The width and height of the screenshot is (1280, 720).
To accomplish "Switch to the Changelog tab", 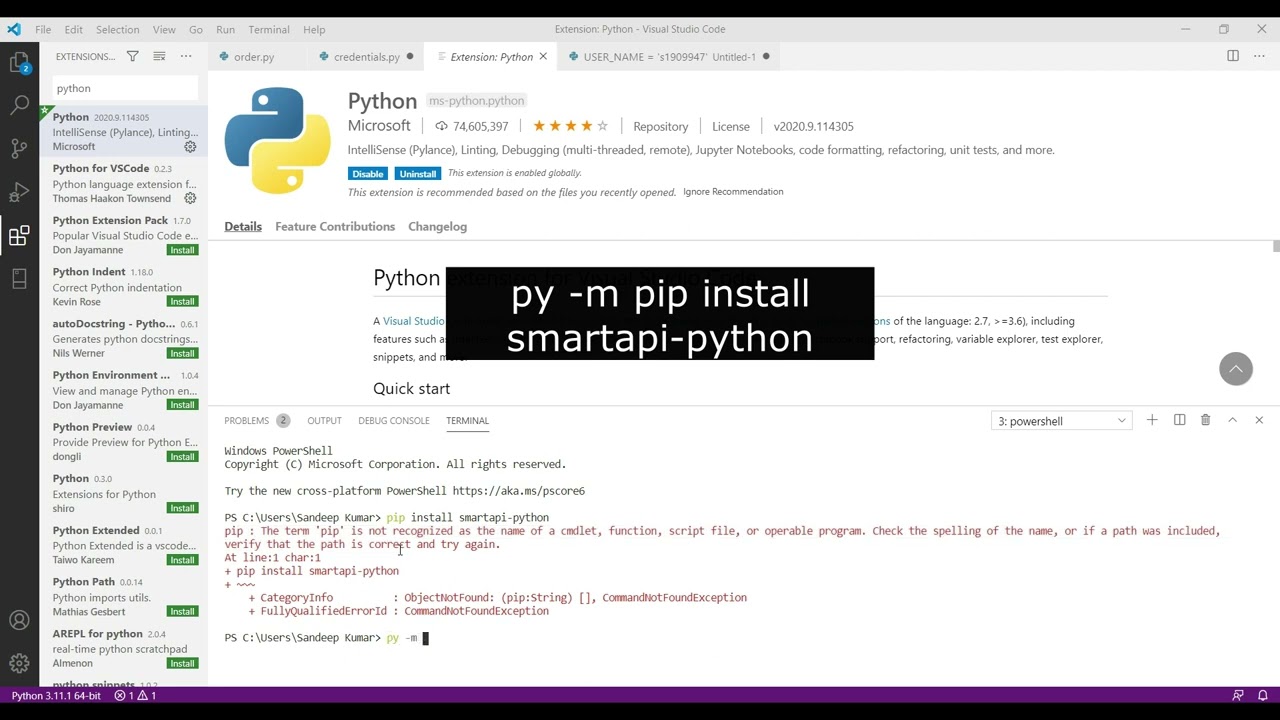I will pyautogui.click(x=437, y=227).
